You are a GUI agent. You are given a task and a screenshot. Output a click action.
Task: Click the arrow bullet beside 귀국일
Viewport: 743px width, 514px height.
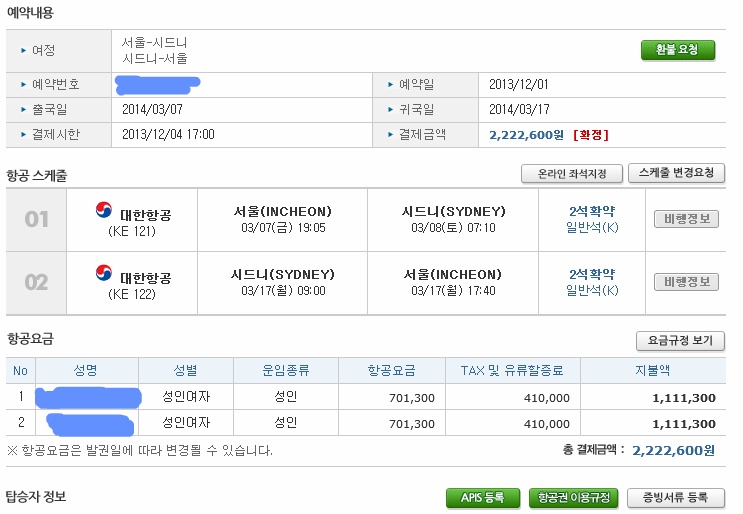(390, 110)
